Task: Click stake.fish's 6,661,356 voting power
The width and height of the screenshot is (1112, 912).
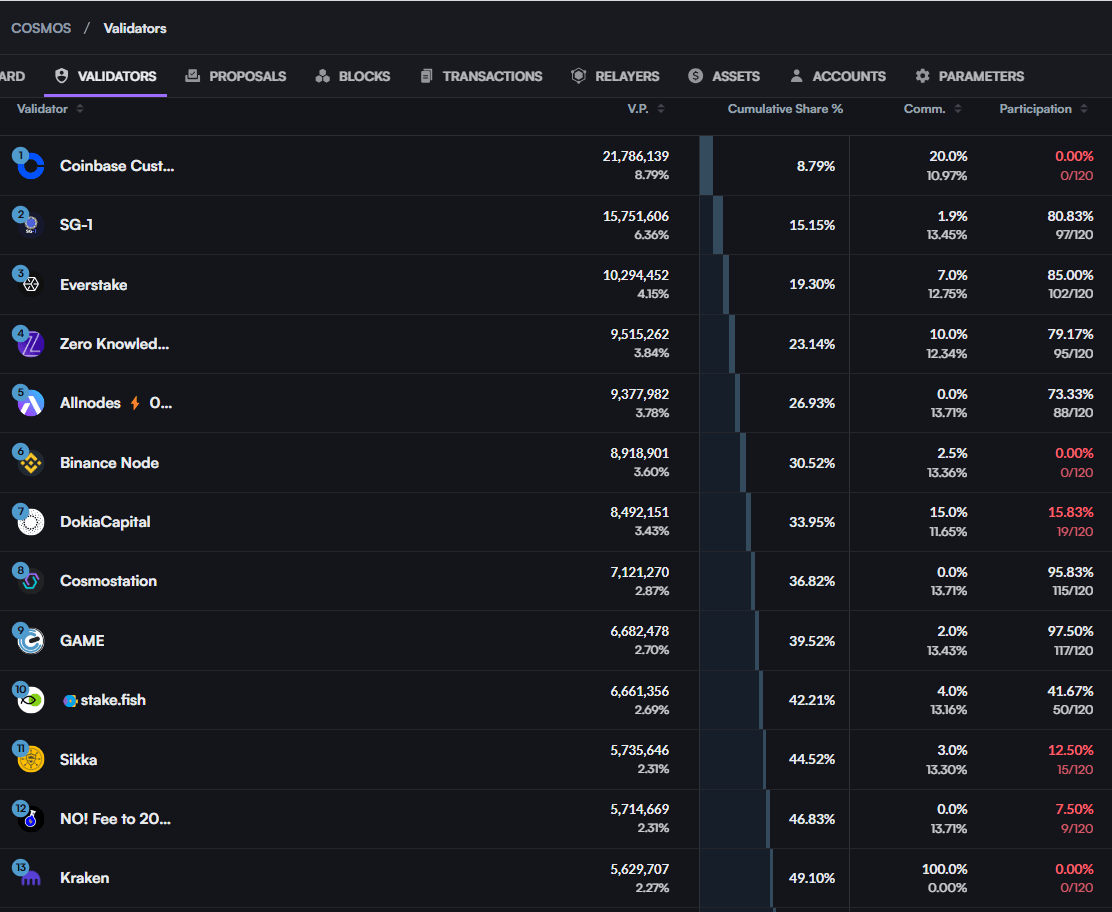Action: 639,691
